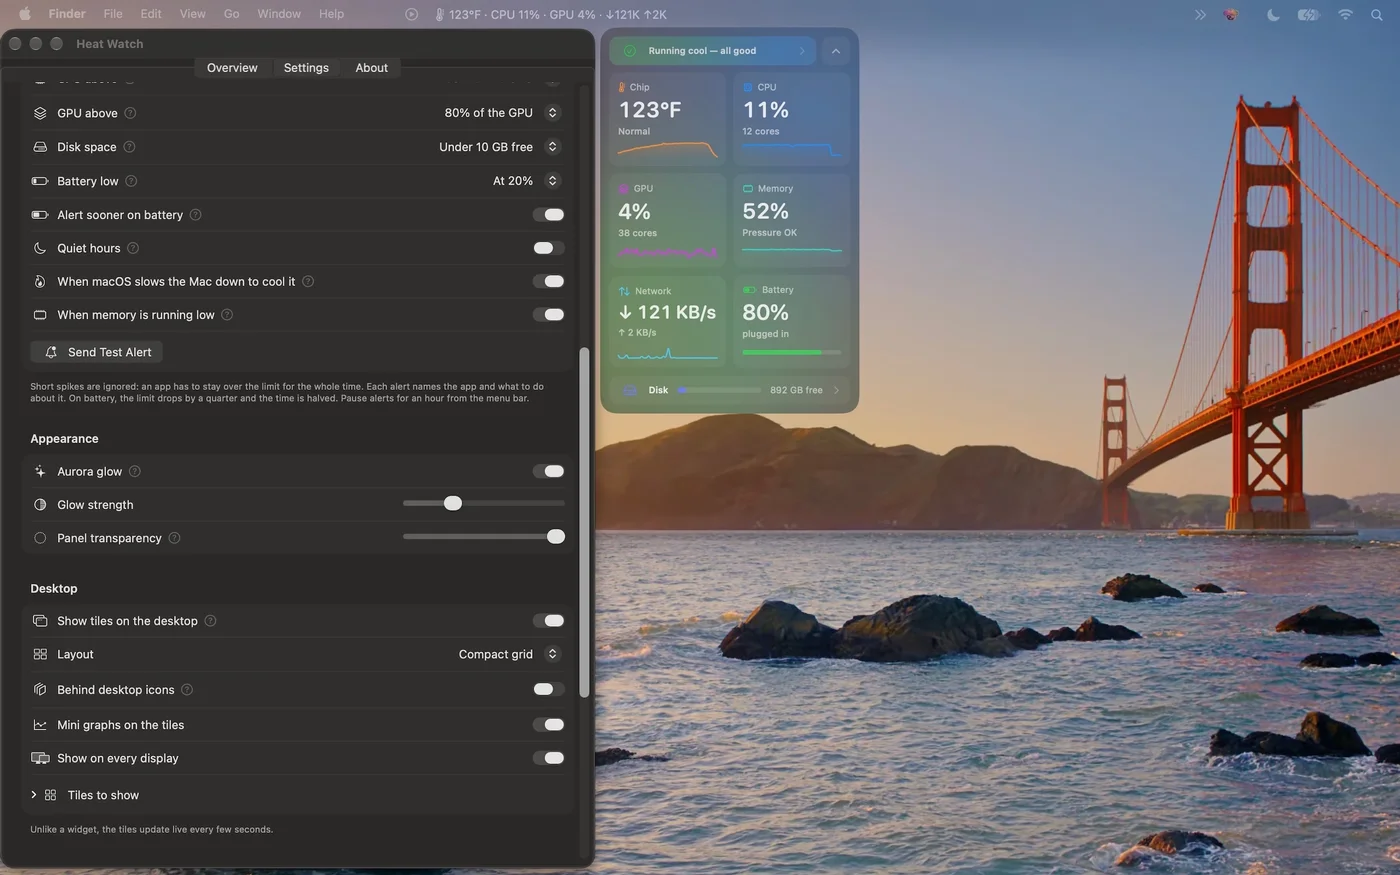Open help for Behind desktop icons
1400x875 pixels.
[x=187, y=690]
